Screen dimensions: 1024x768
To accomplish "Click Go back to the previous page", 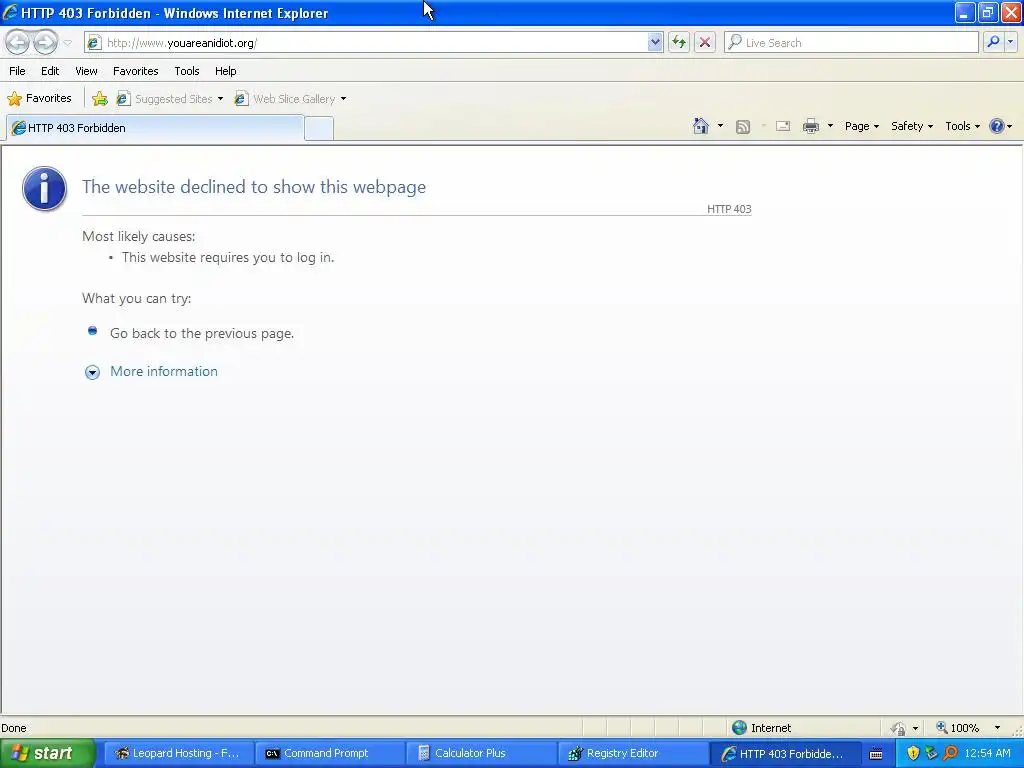I will pos(202,333).
